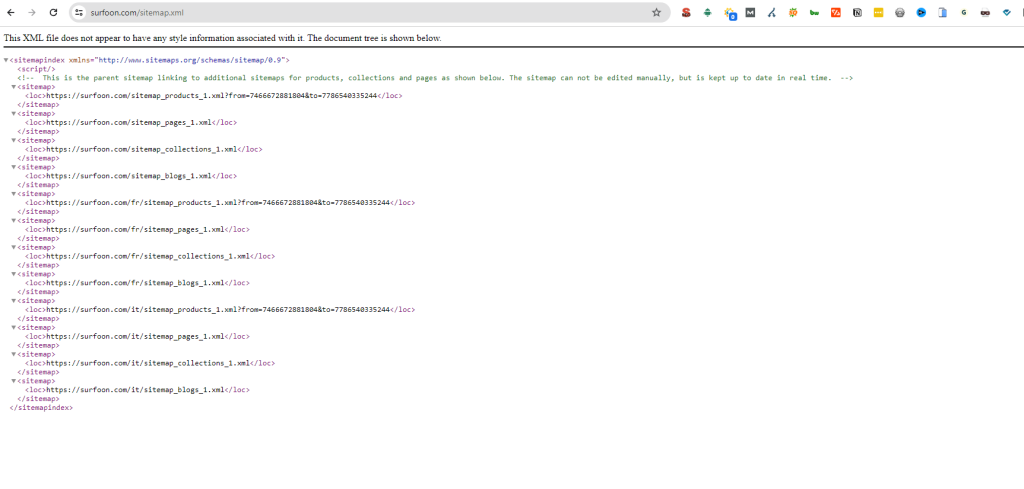Collapse the first sitemap node for products
This screenshot has width=1024, height=489.
coord(14,87)
